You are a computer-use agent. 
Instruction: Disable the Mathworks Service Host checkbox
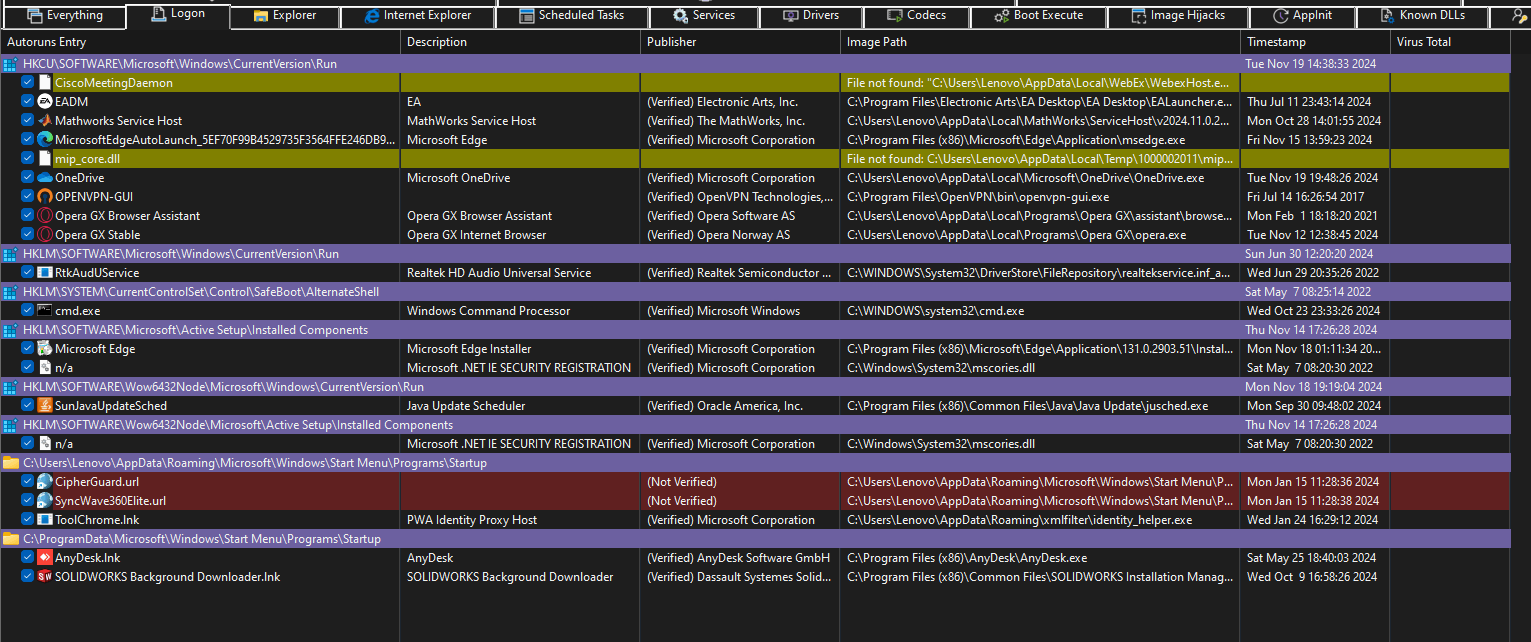[28, 121]
